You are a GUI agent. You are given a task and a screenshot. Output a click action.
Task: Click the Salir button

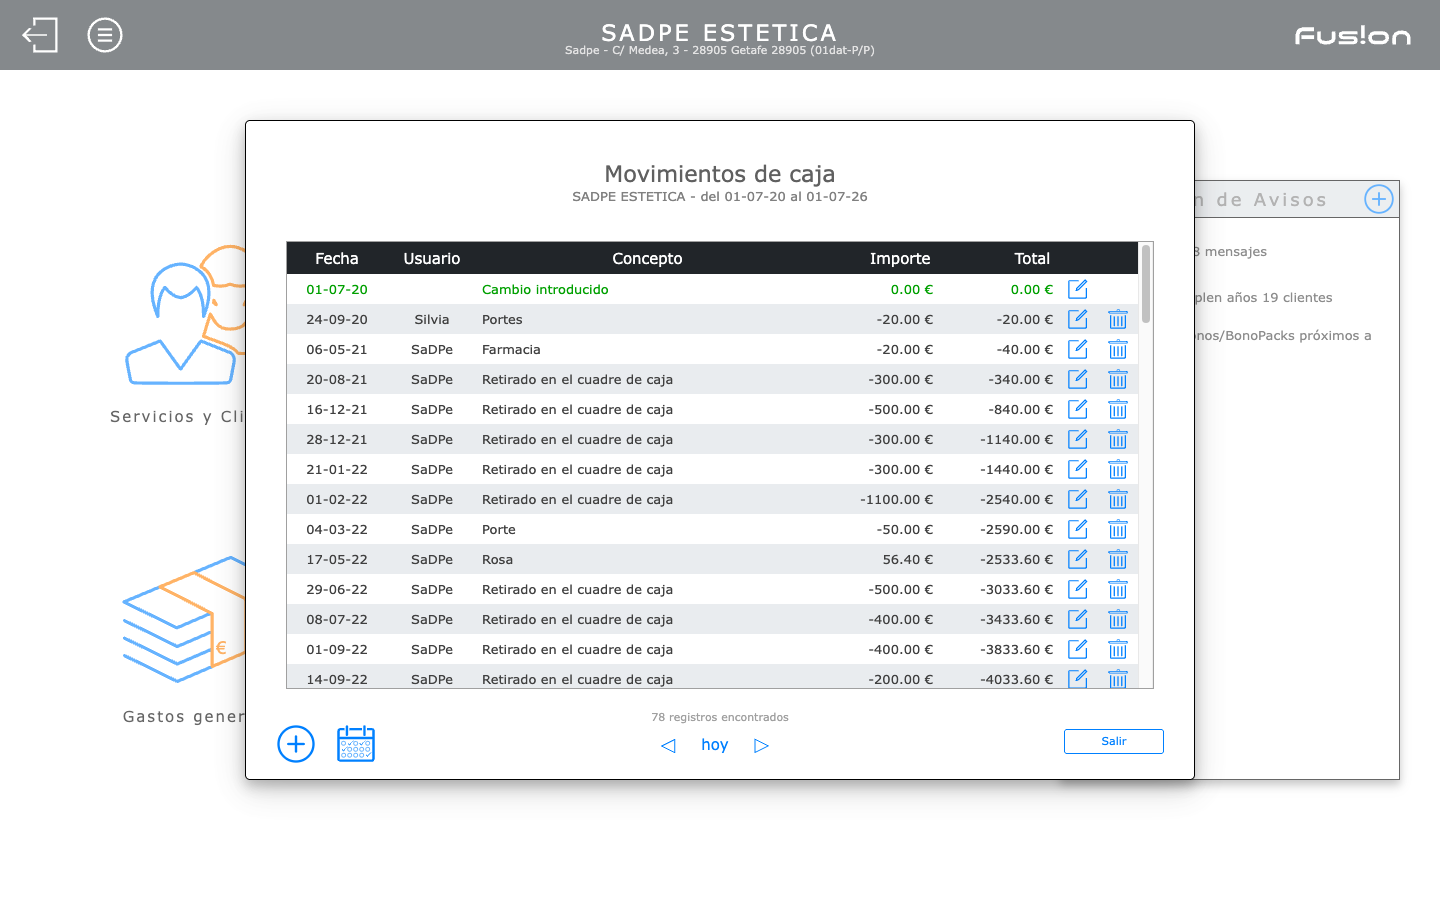(1114, 741)
